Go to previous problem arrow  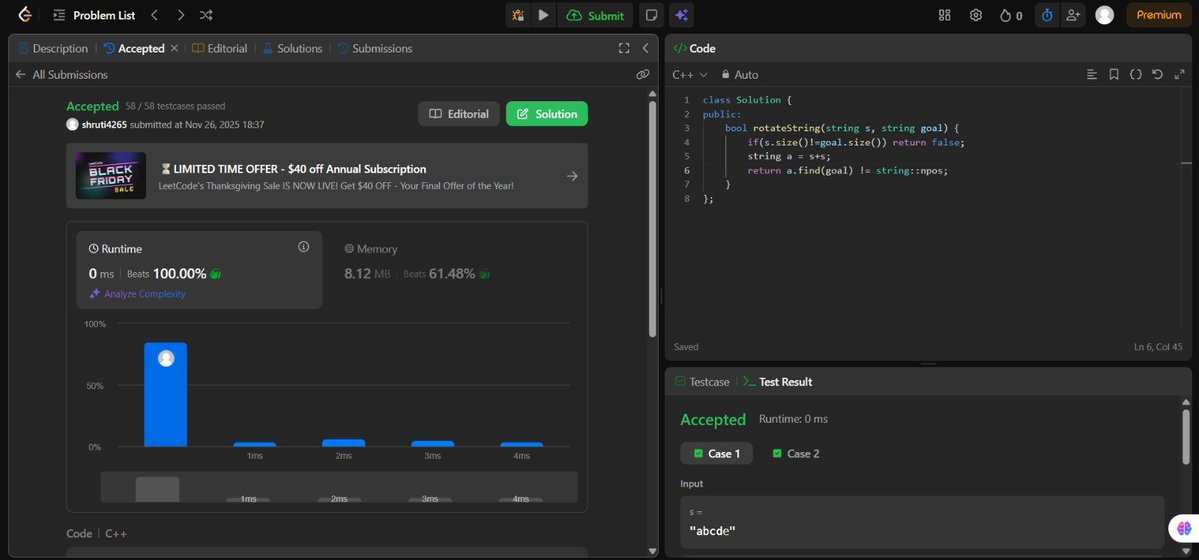(x=154, y=15)
